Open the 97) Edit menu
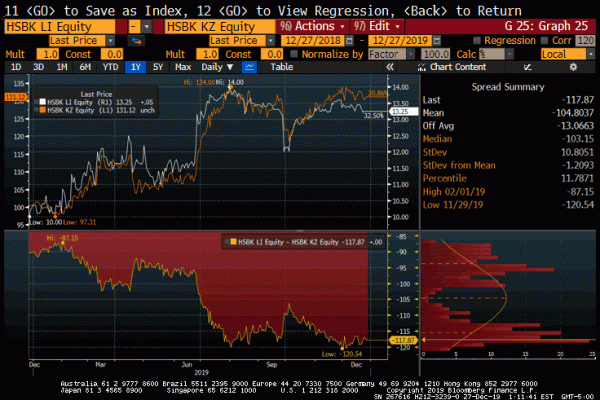This screenshot has width=600, height=400. pyautogui.click(x=377, y=26)
